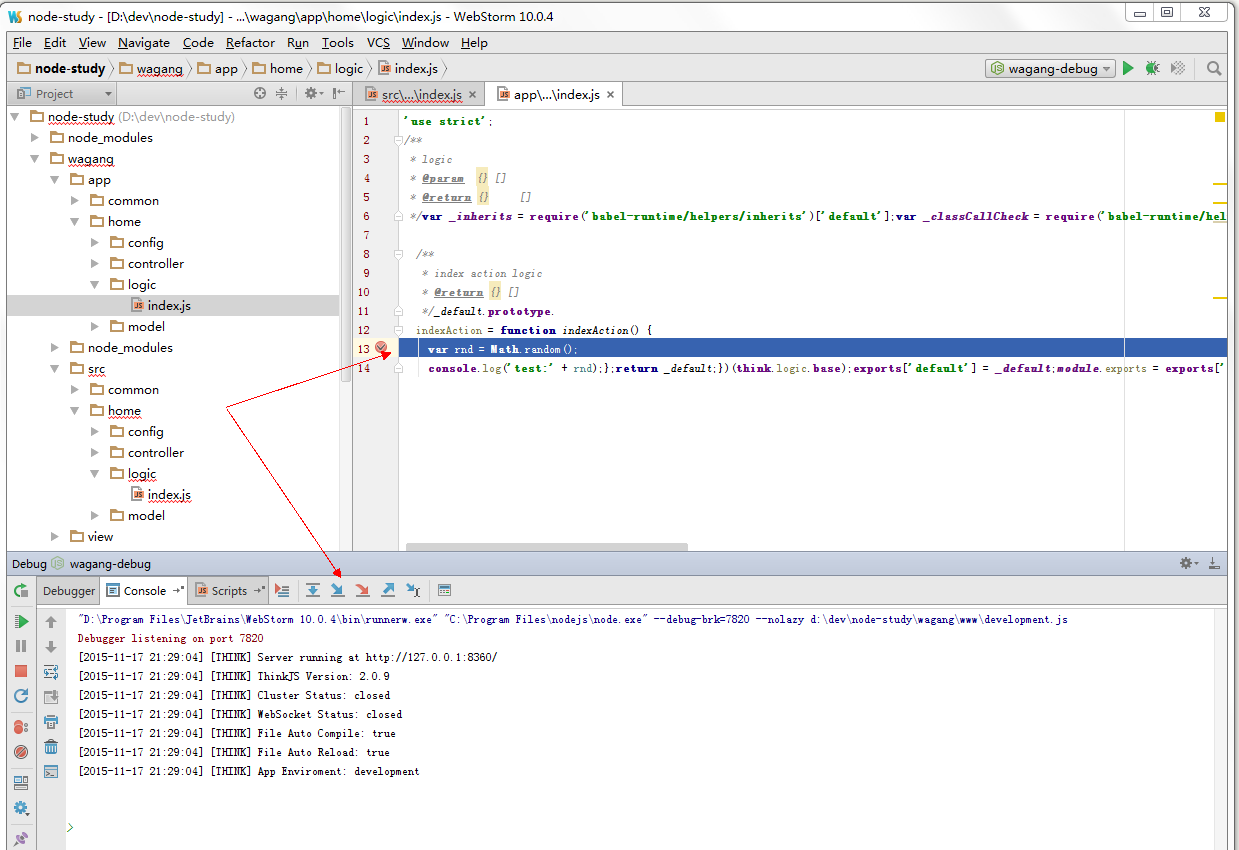Click the yellow inspection status indicator
The width and height of the screenshot is (1239, 850).
click(x=1220, y=117)
